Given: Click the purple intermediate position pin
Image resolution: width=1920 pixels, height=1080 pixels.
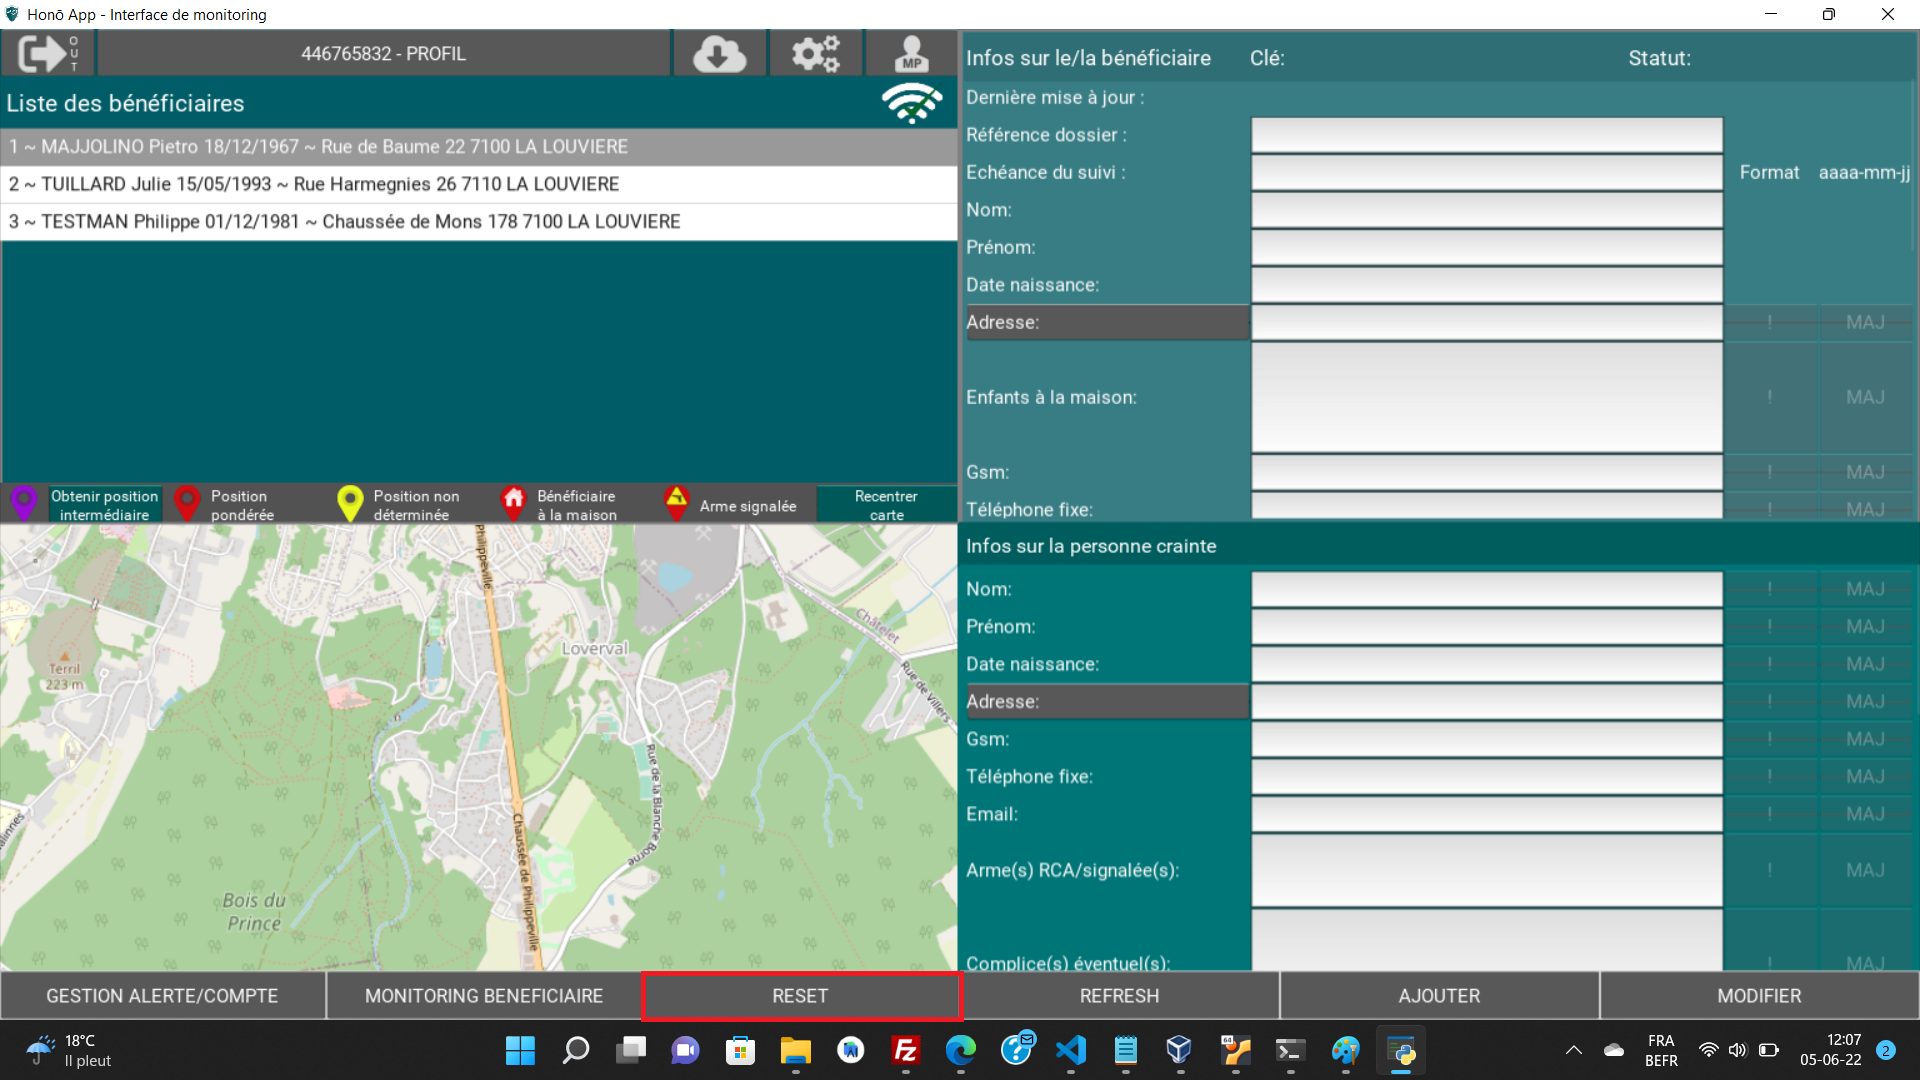Looking at the screenshot, I should tap(24, 503).
